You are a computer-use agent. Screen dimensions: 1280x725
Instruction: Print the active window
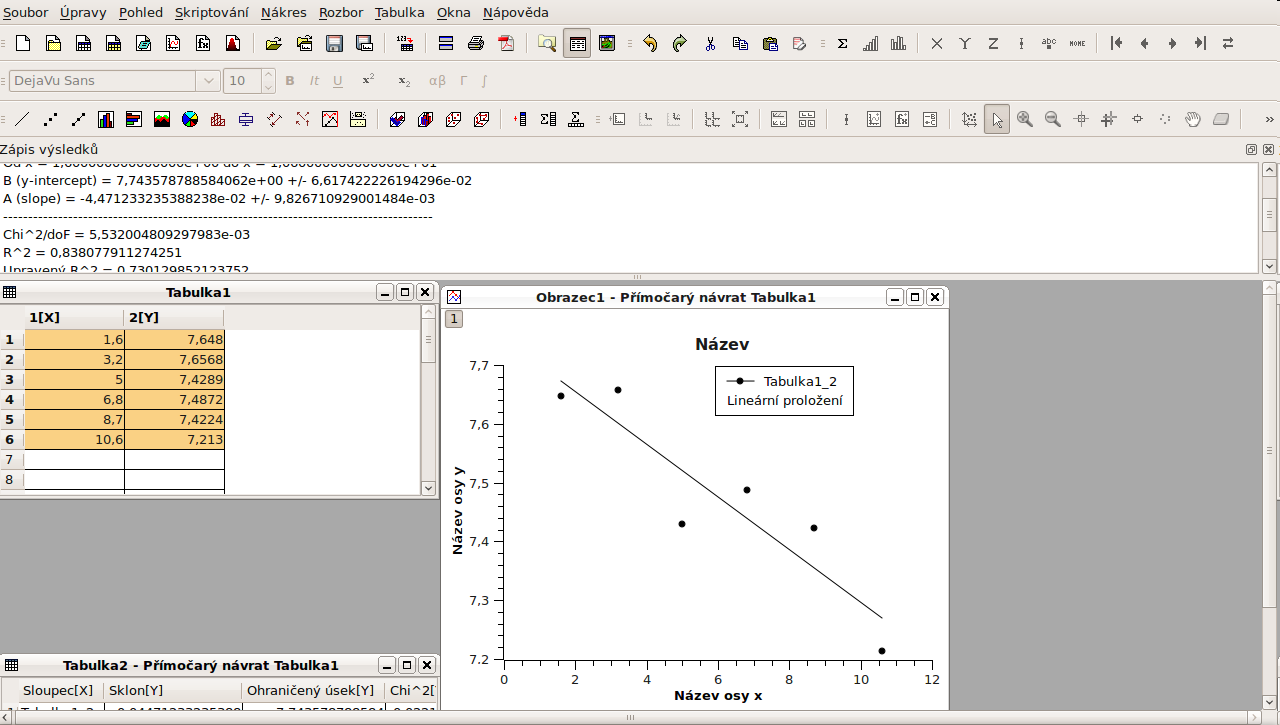click(477, 43)
